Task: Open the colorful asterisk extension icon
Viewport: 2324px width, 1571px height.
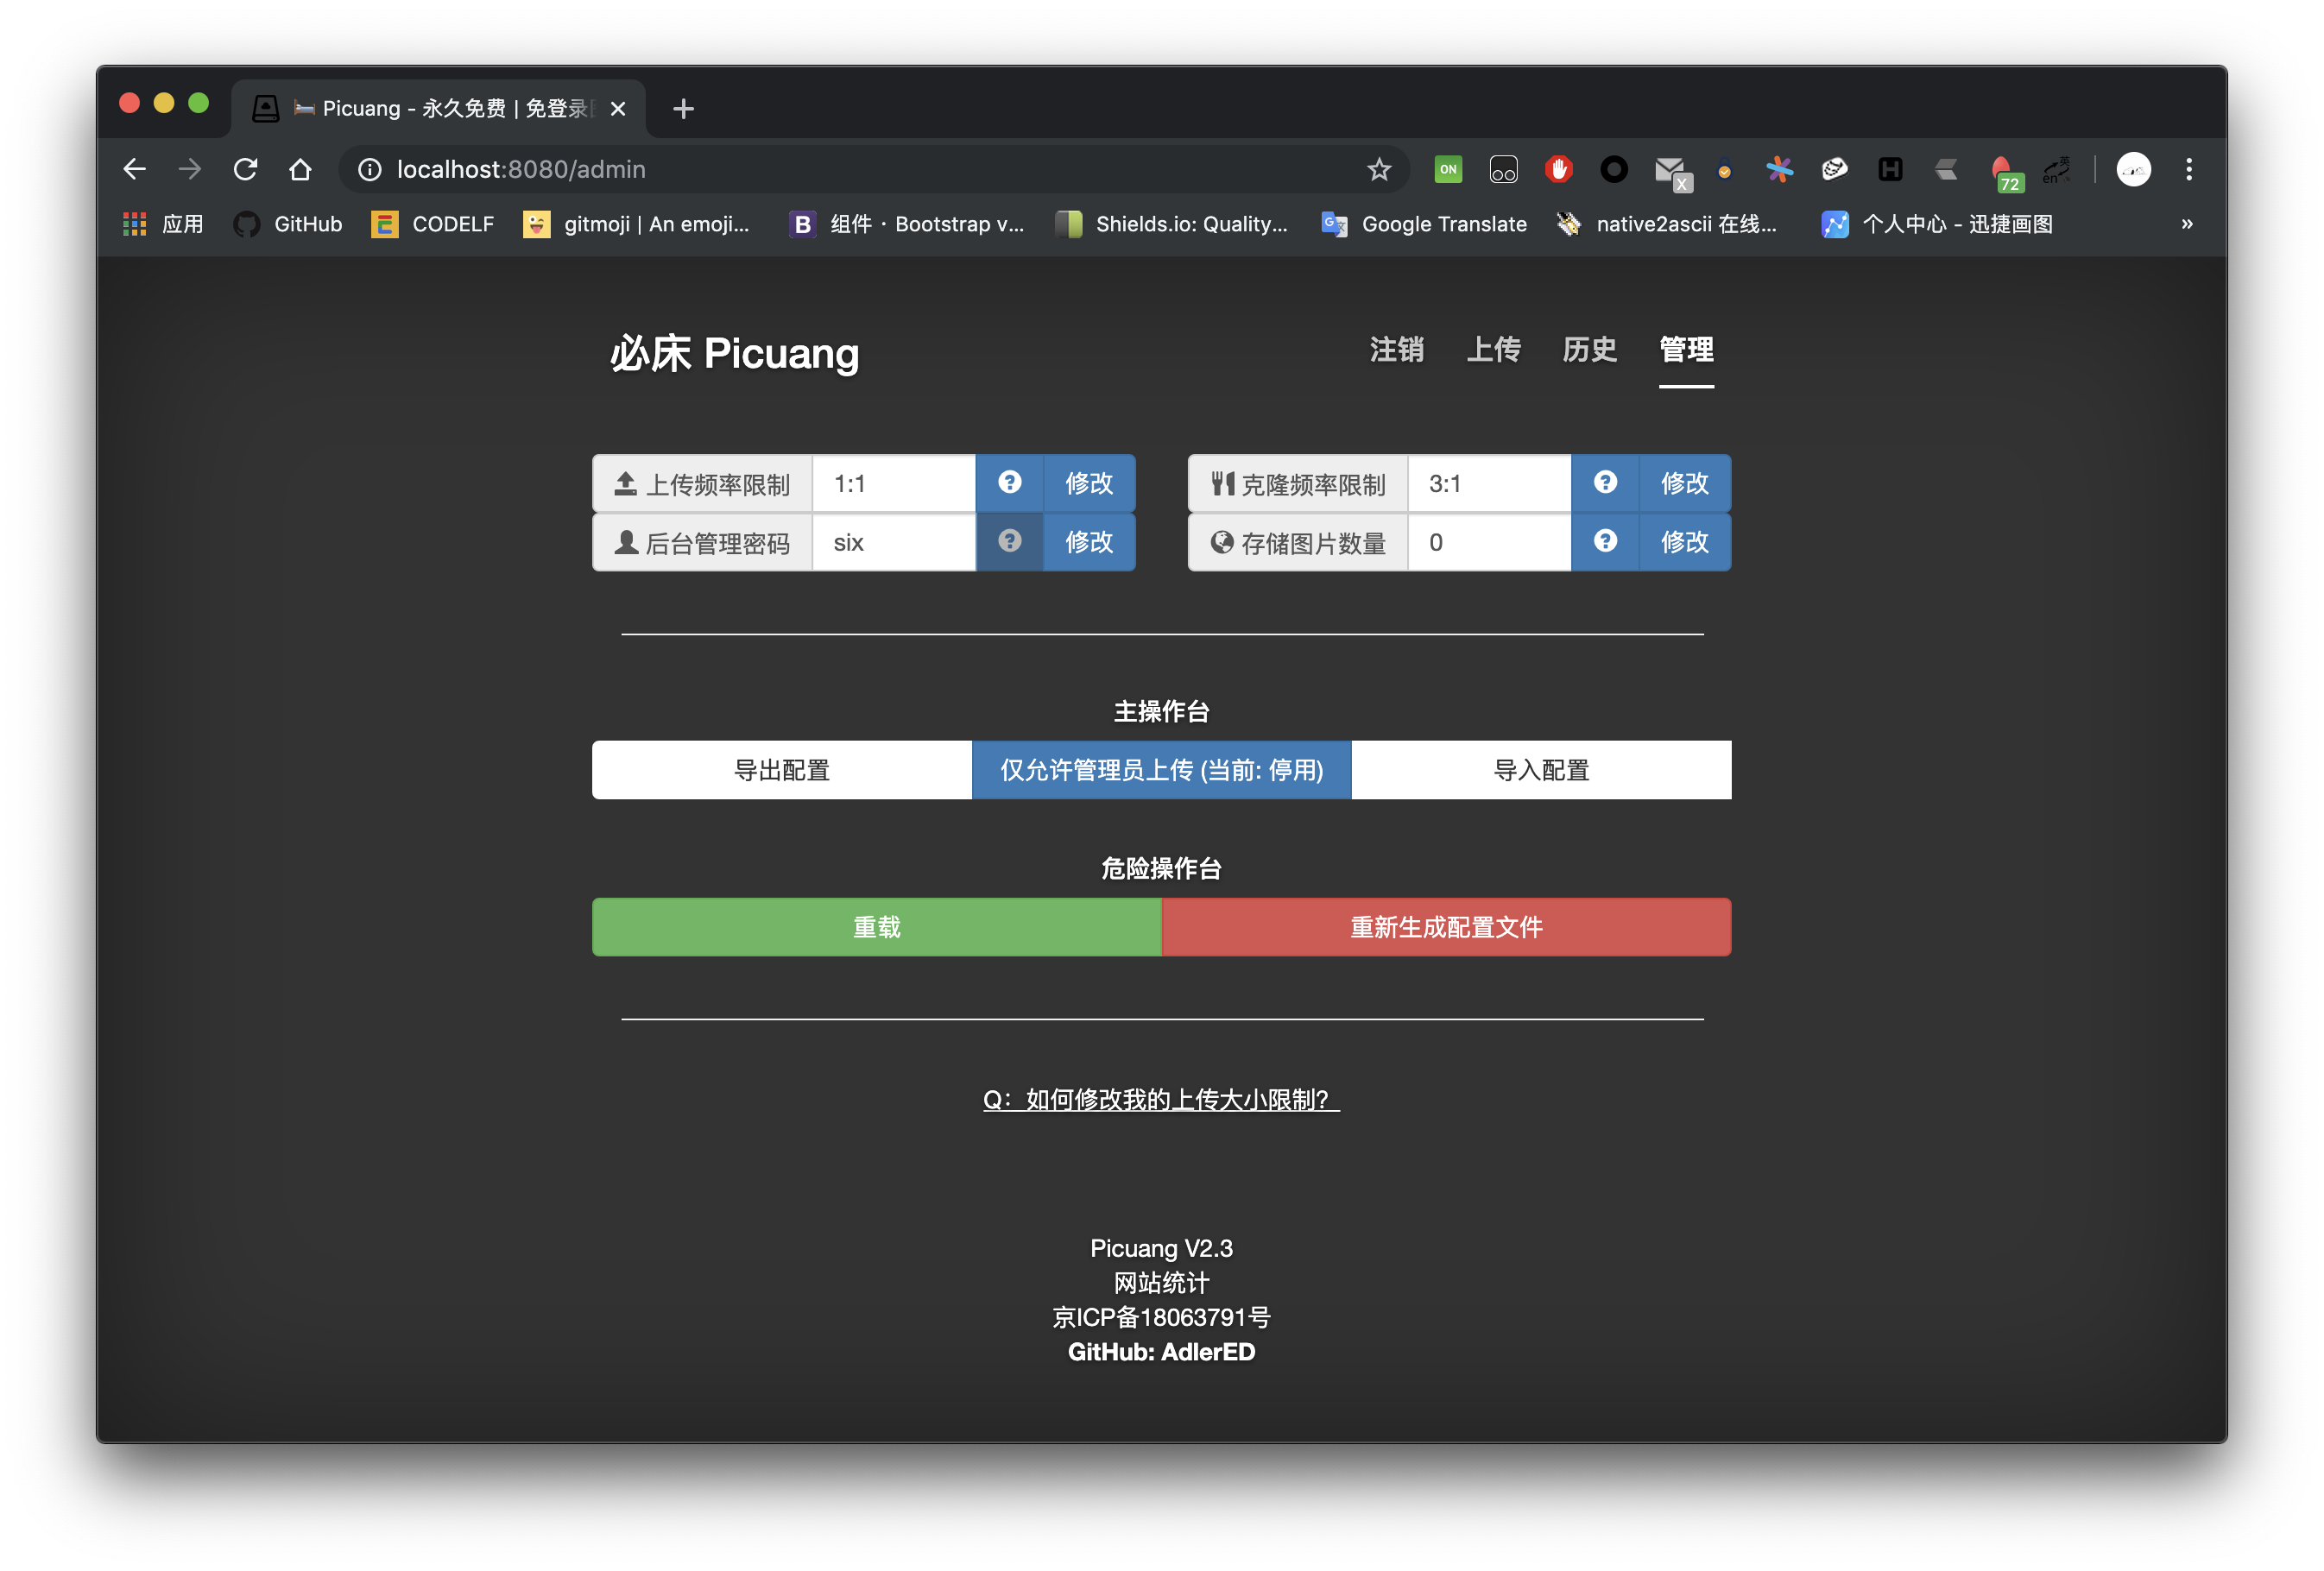Action: [x=1779, y=169]
